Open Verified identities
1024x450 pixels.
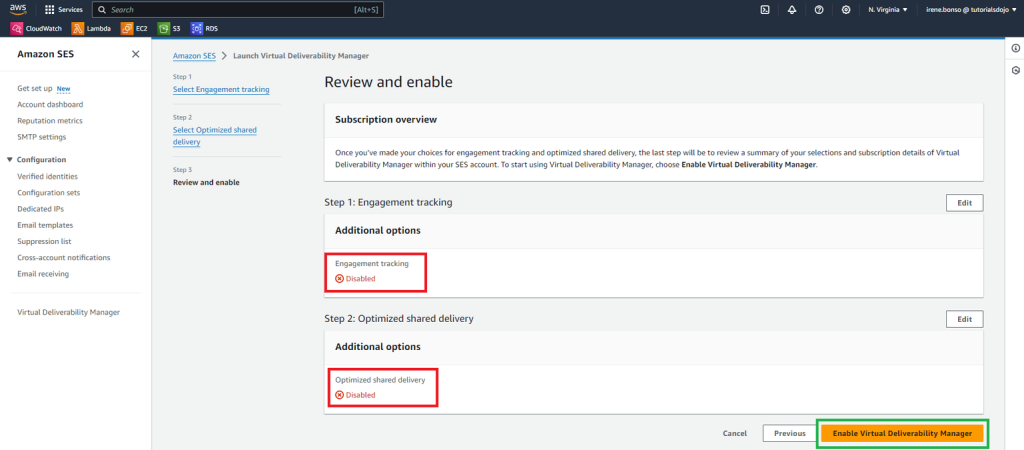click(48, 176)
